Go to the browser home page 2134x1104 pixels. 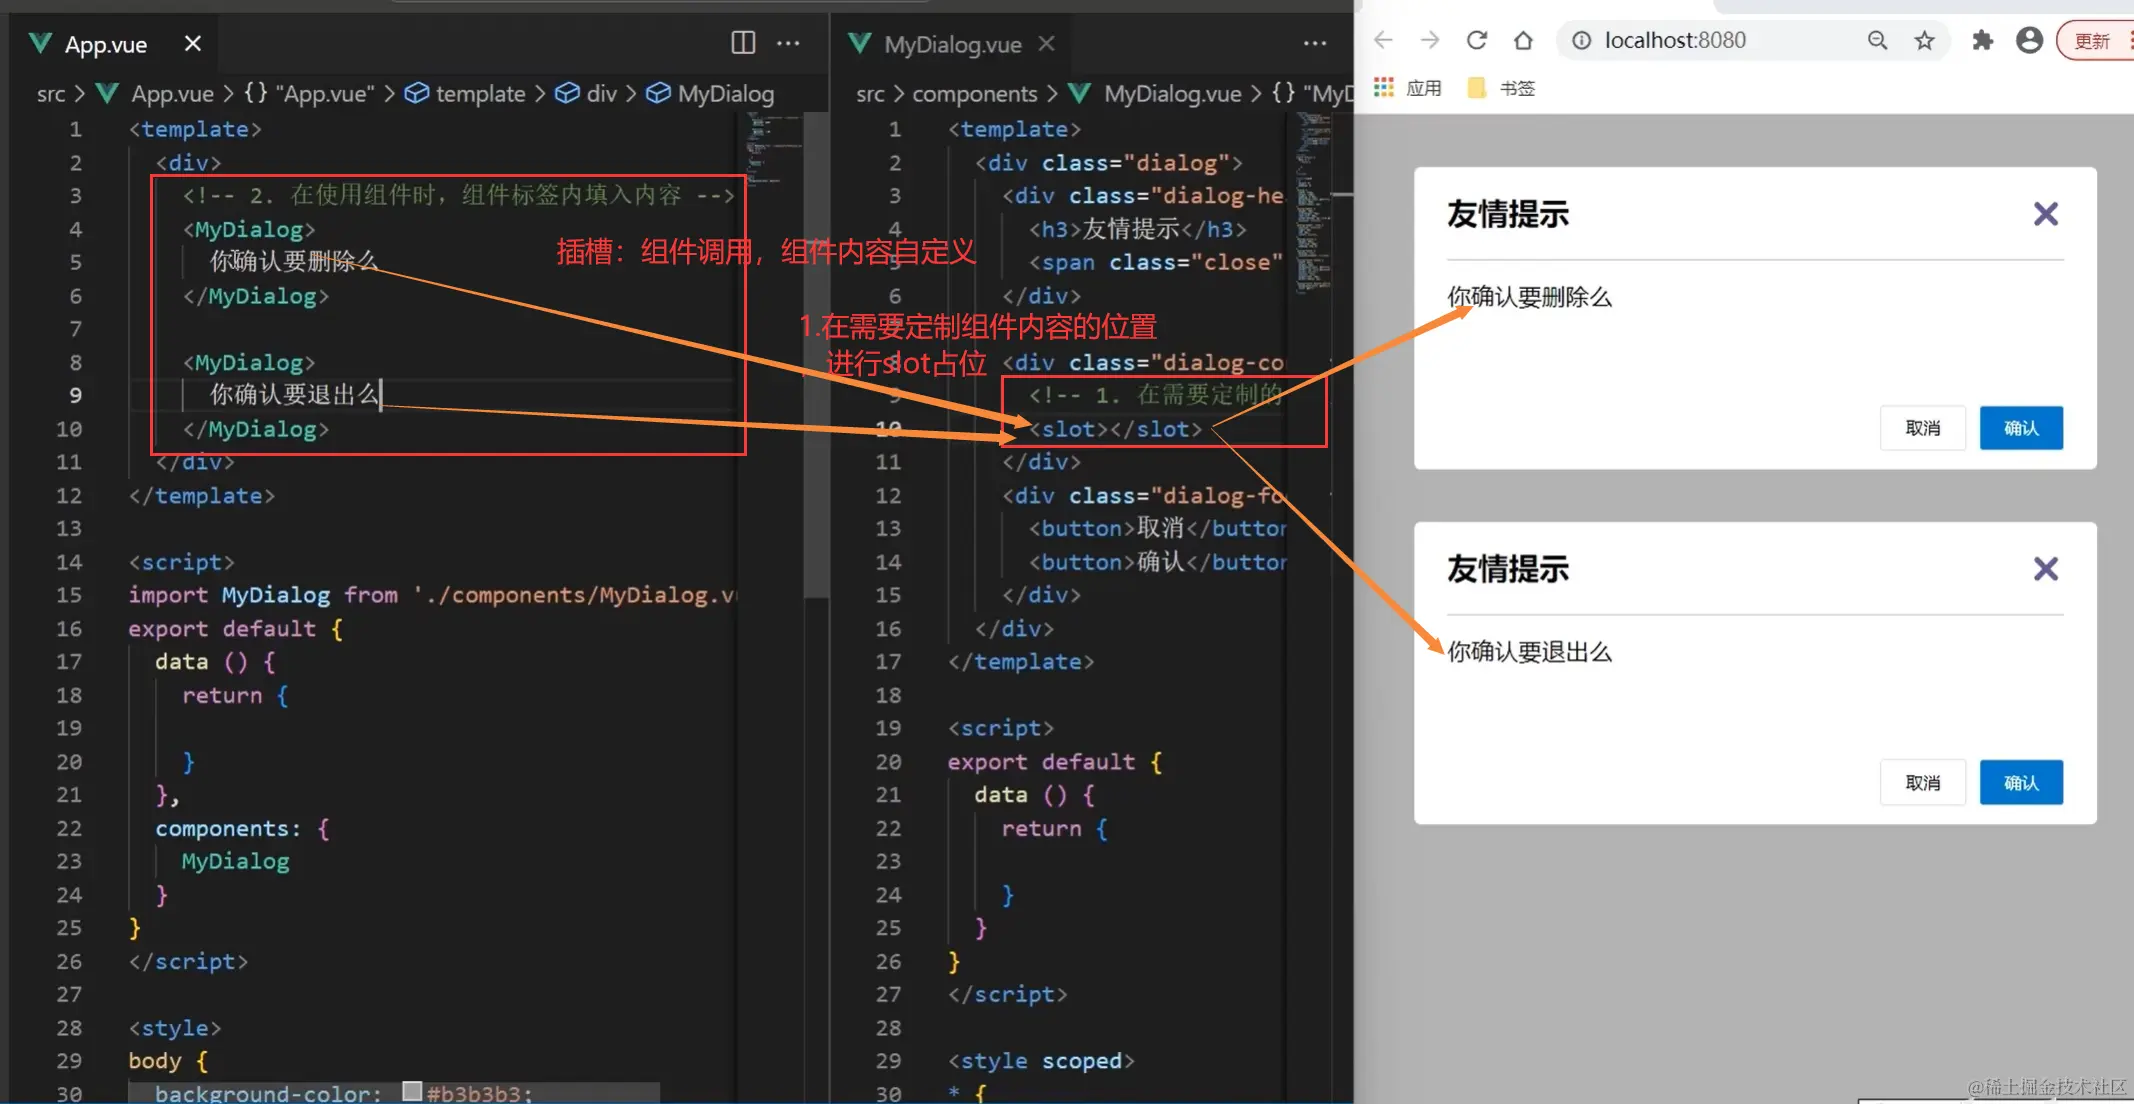pos(1523,40)
